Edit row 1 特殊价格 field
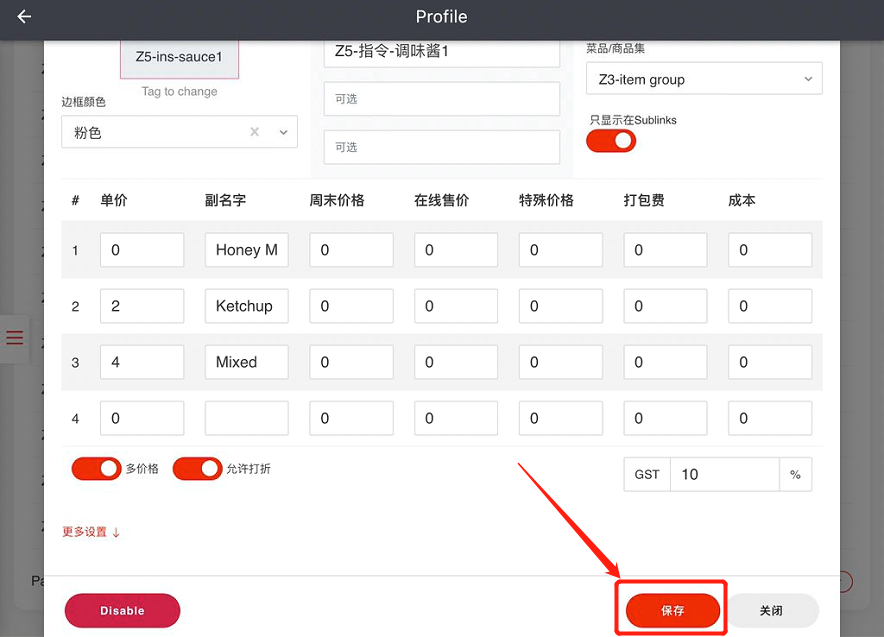 click(561, 250)
